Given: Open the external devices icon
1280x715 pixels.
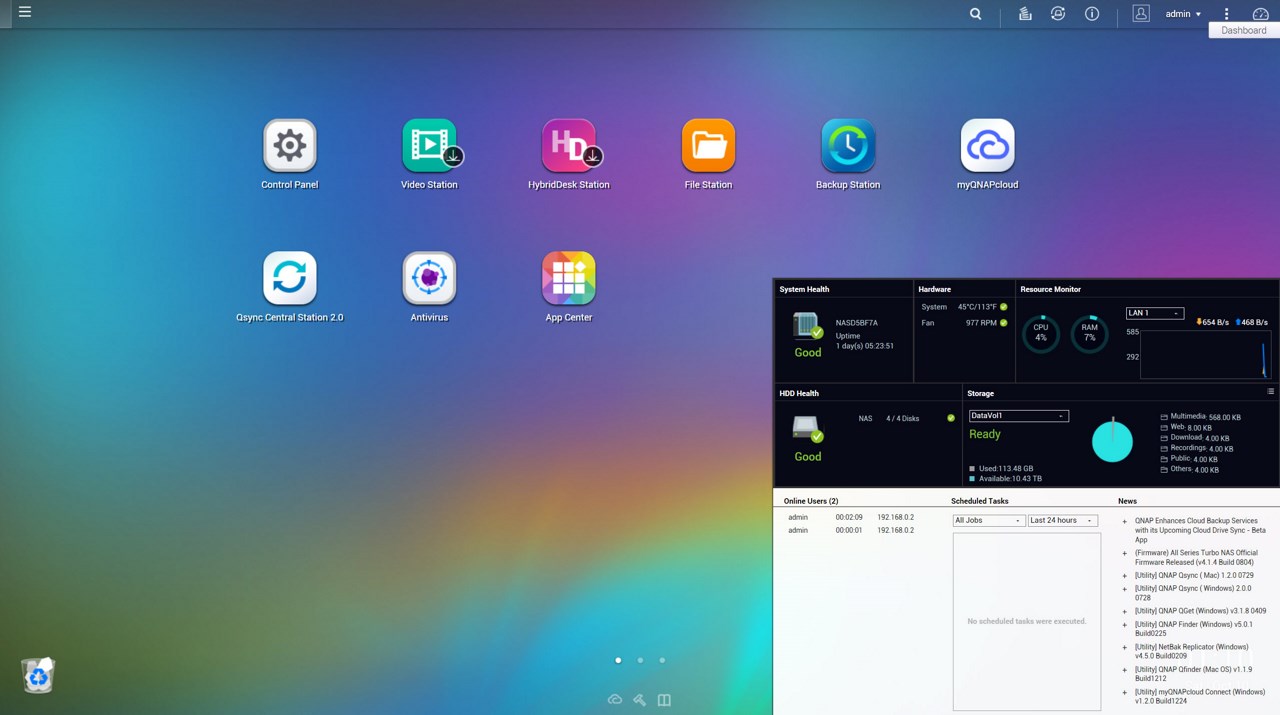Looking at the screenshot, I should pyautogui.click(x=1058, y=14).
